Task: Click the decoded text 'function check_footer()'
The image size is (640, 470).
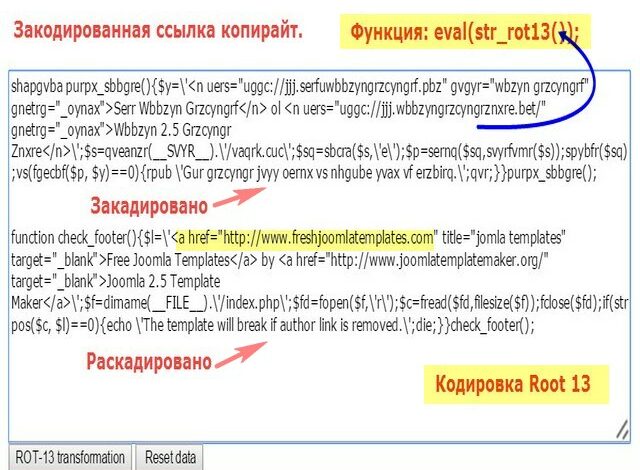Action: click(74, 238)
